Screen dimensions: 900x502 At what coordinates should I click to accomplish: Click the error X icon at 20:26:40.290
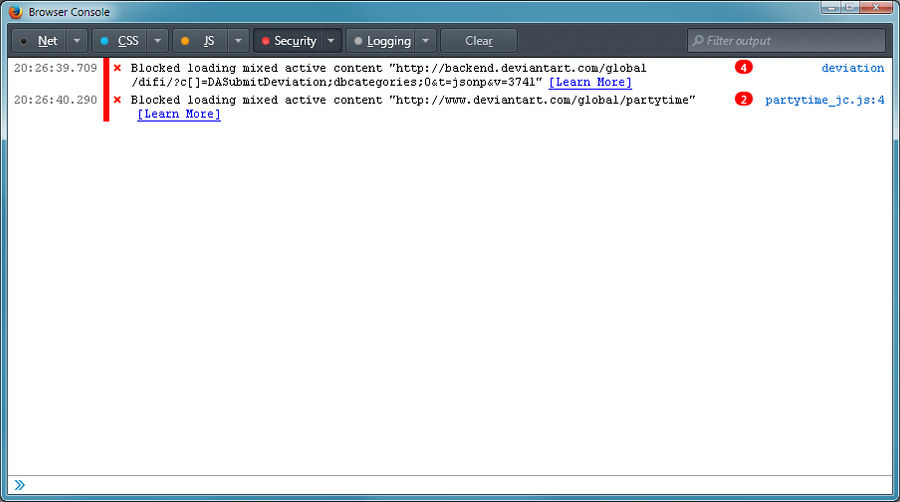(117, 100)
